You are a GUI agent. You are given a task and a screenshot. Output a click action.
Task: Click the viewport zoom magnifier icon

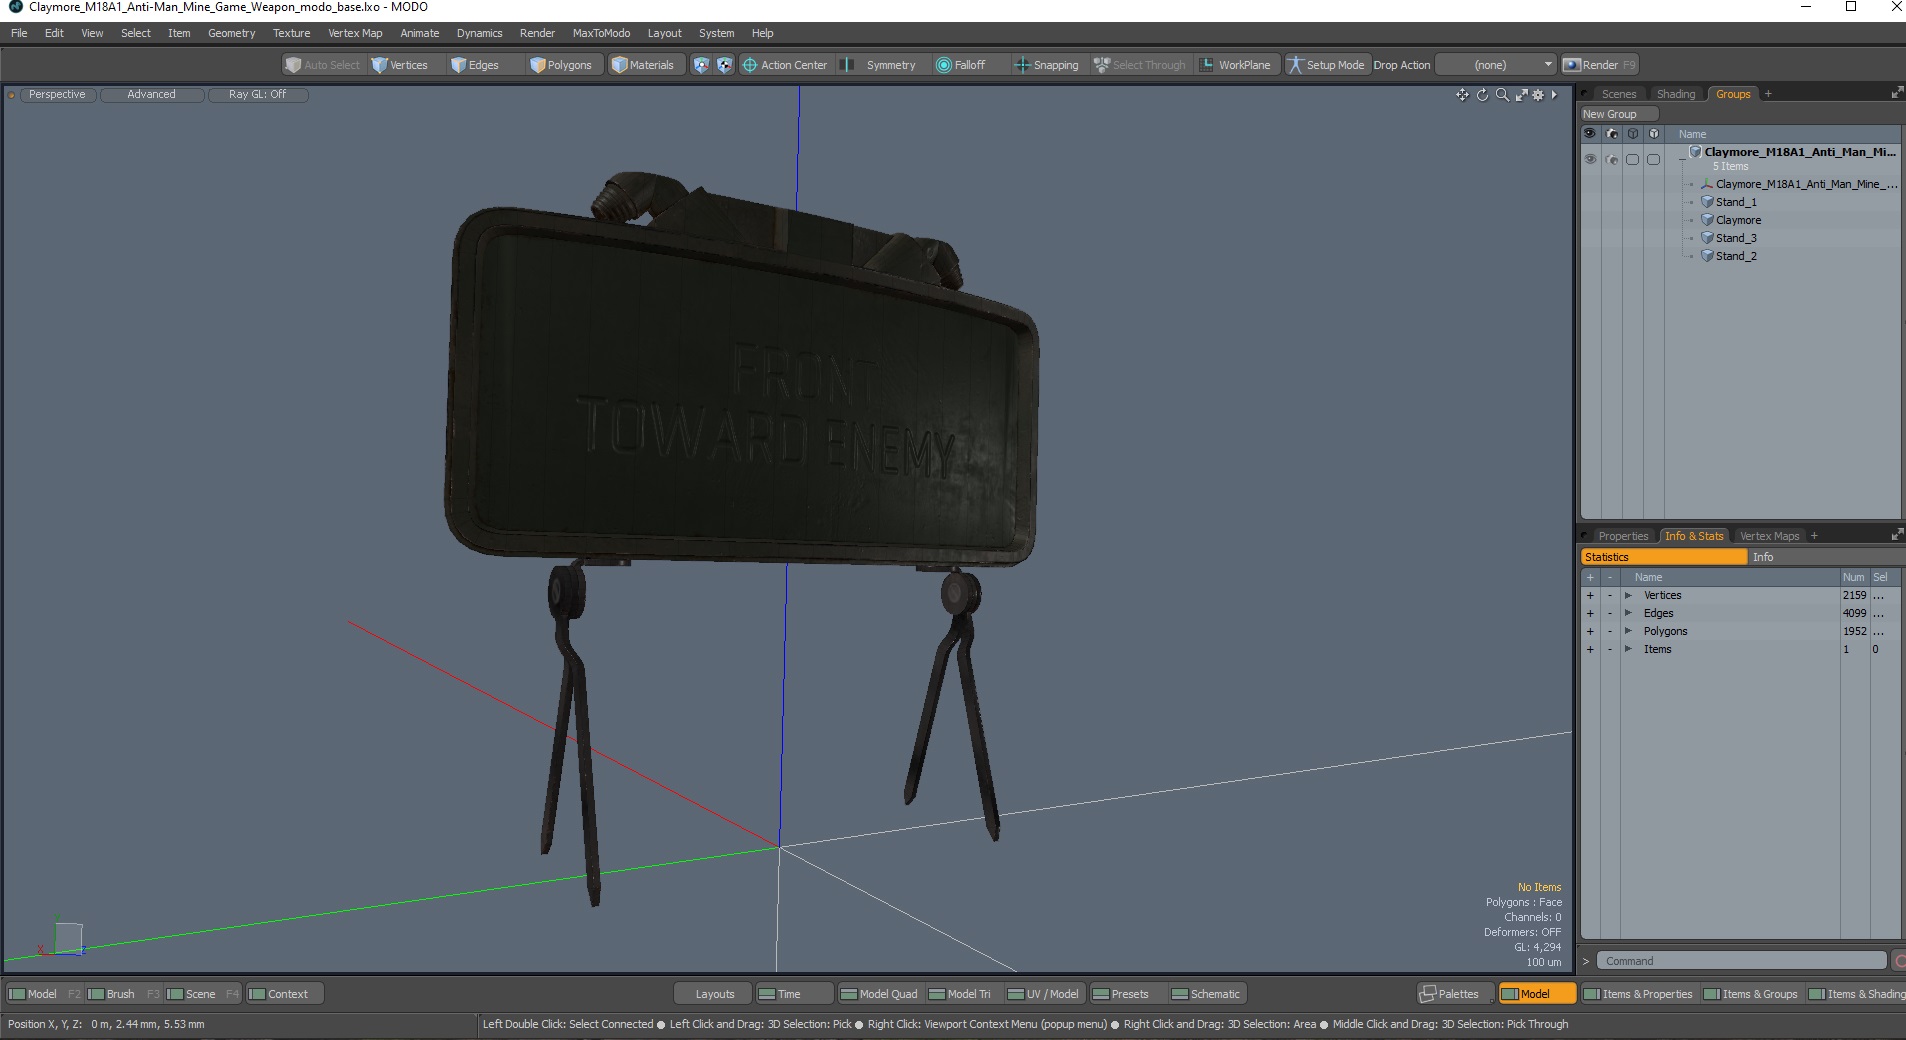[1502, 95]
